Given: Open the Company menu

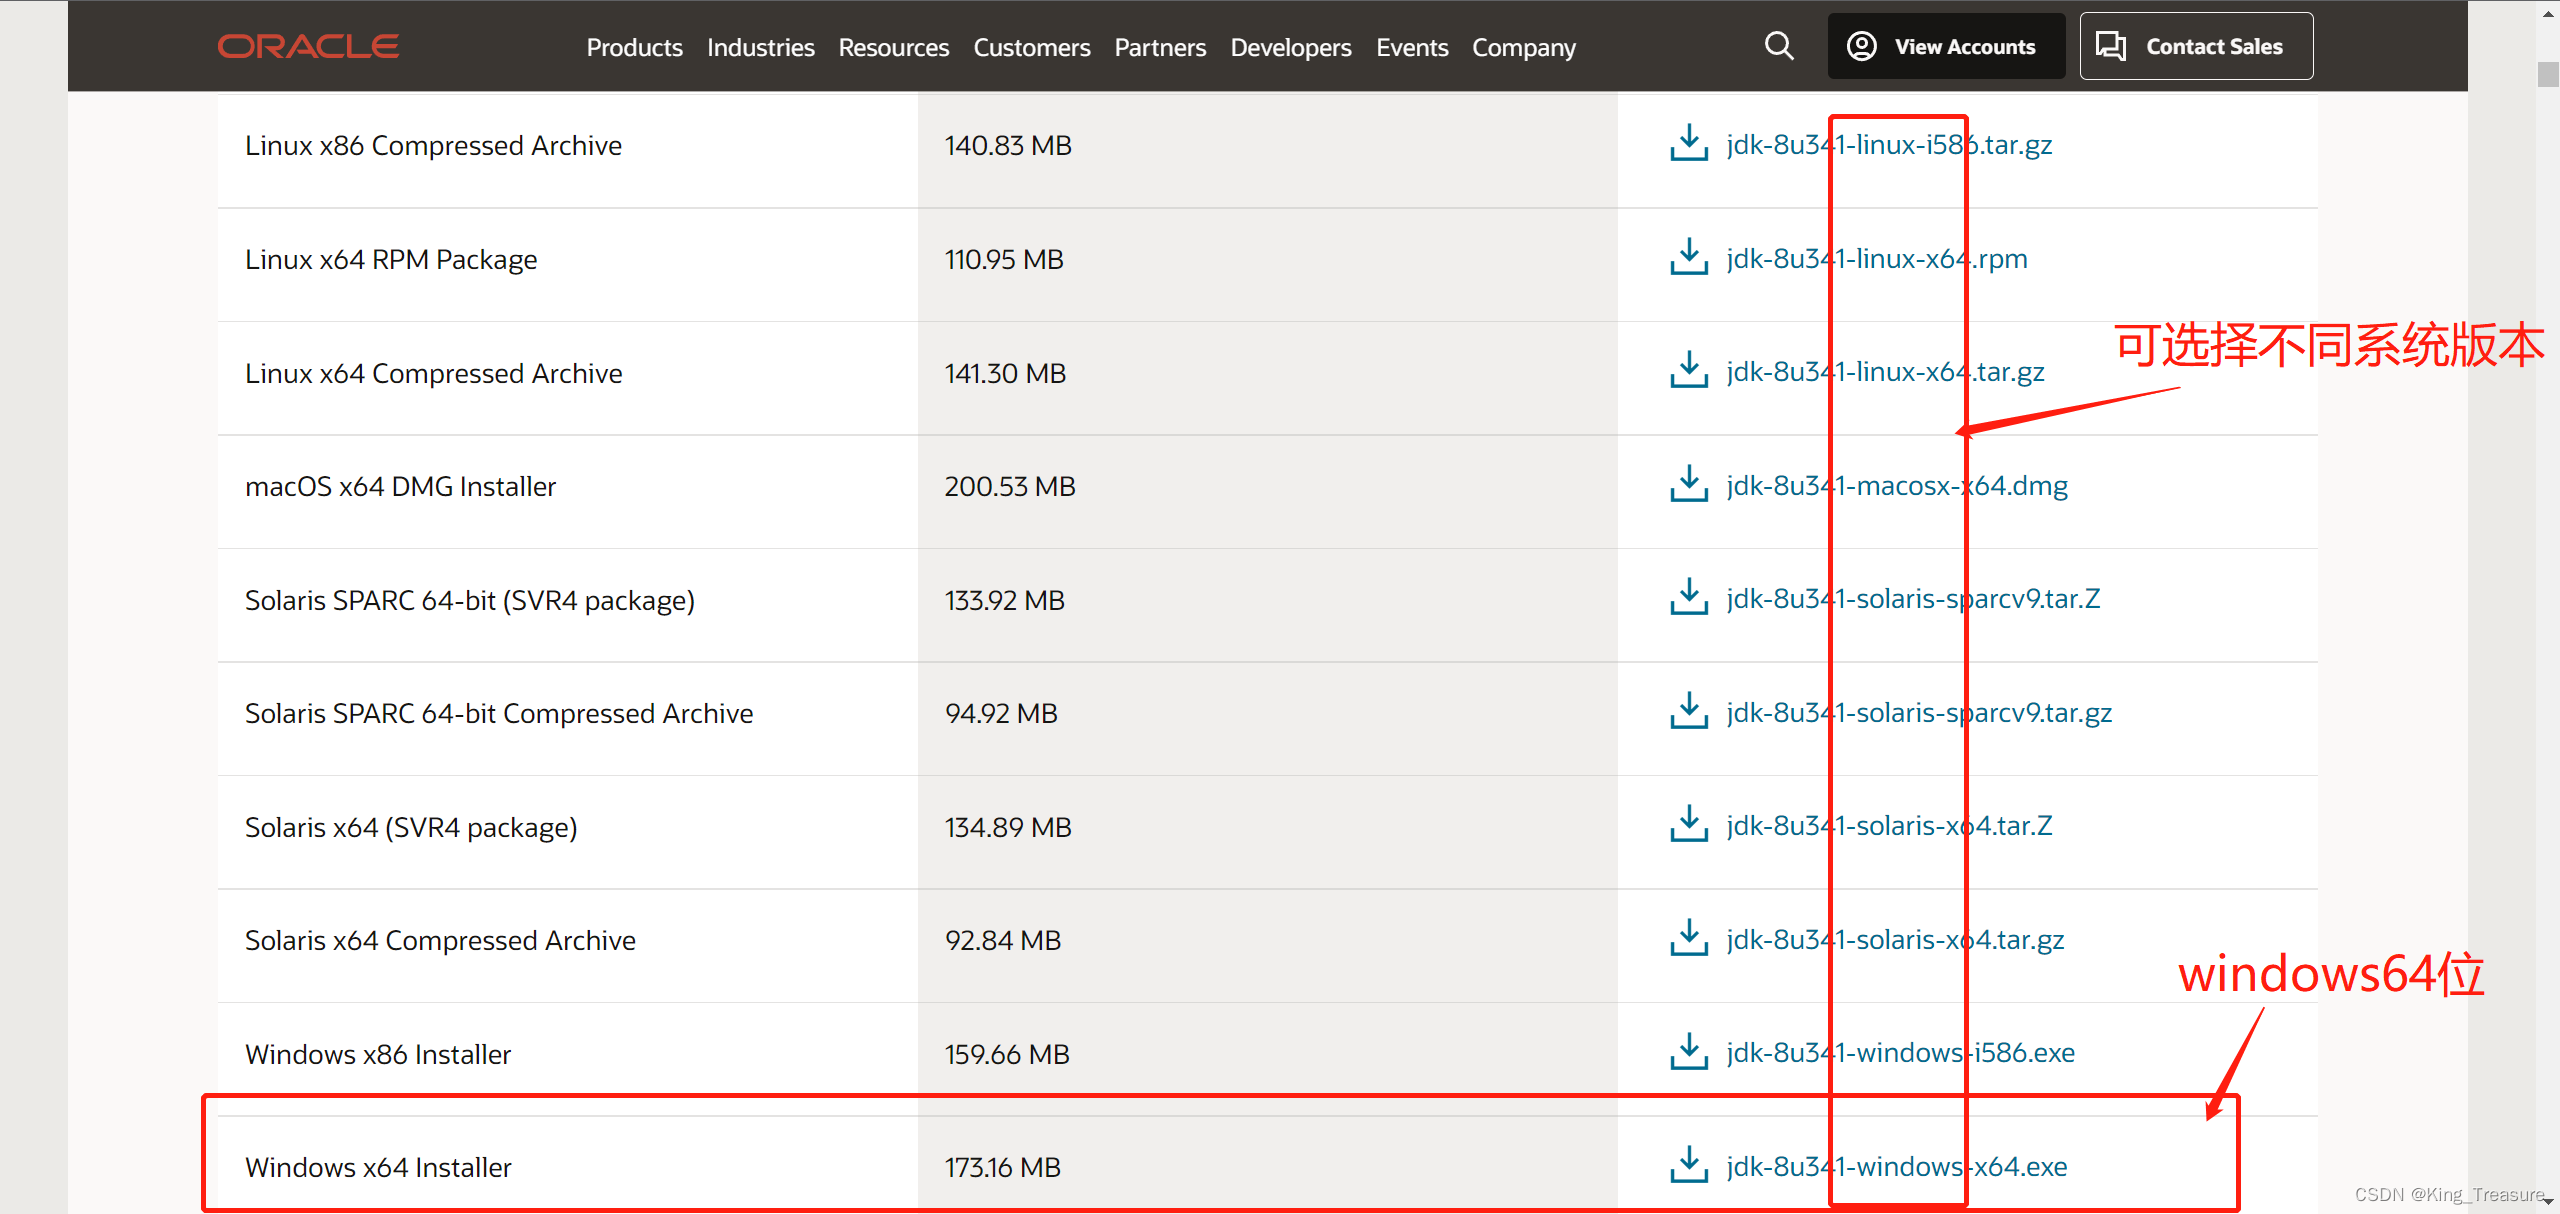Looking at the screenshot, I should pos(1523,48).
